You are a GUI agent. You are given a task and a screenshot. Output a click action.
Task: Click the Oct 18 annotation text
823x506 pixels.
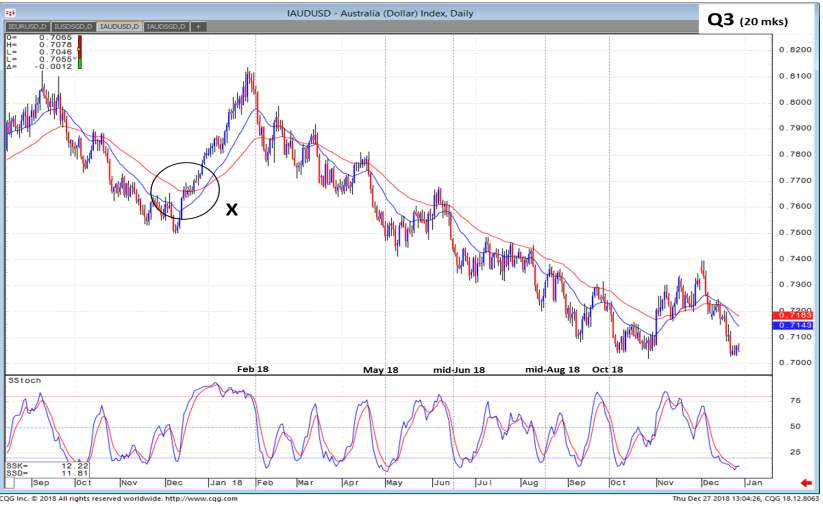[x=607, y=370]
